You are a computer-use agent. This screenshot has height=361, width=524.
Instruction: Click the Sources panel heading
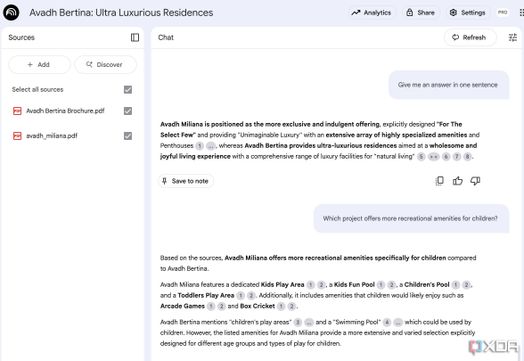point(21,37)
